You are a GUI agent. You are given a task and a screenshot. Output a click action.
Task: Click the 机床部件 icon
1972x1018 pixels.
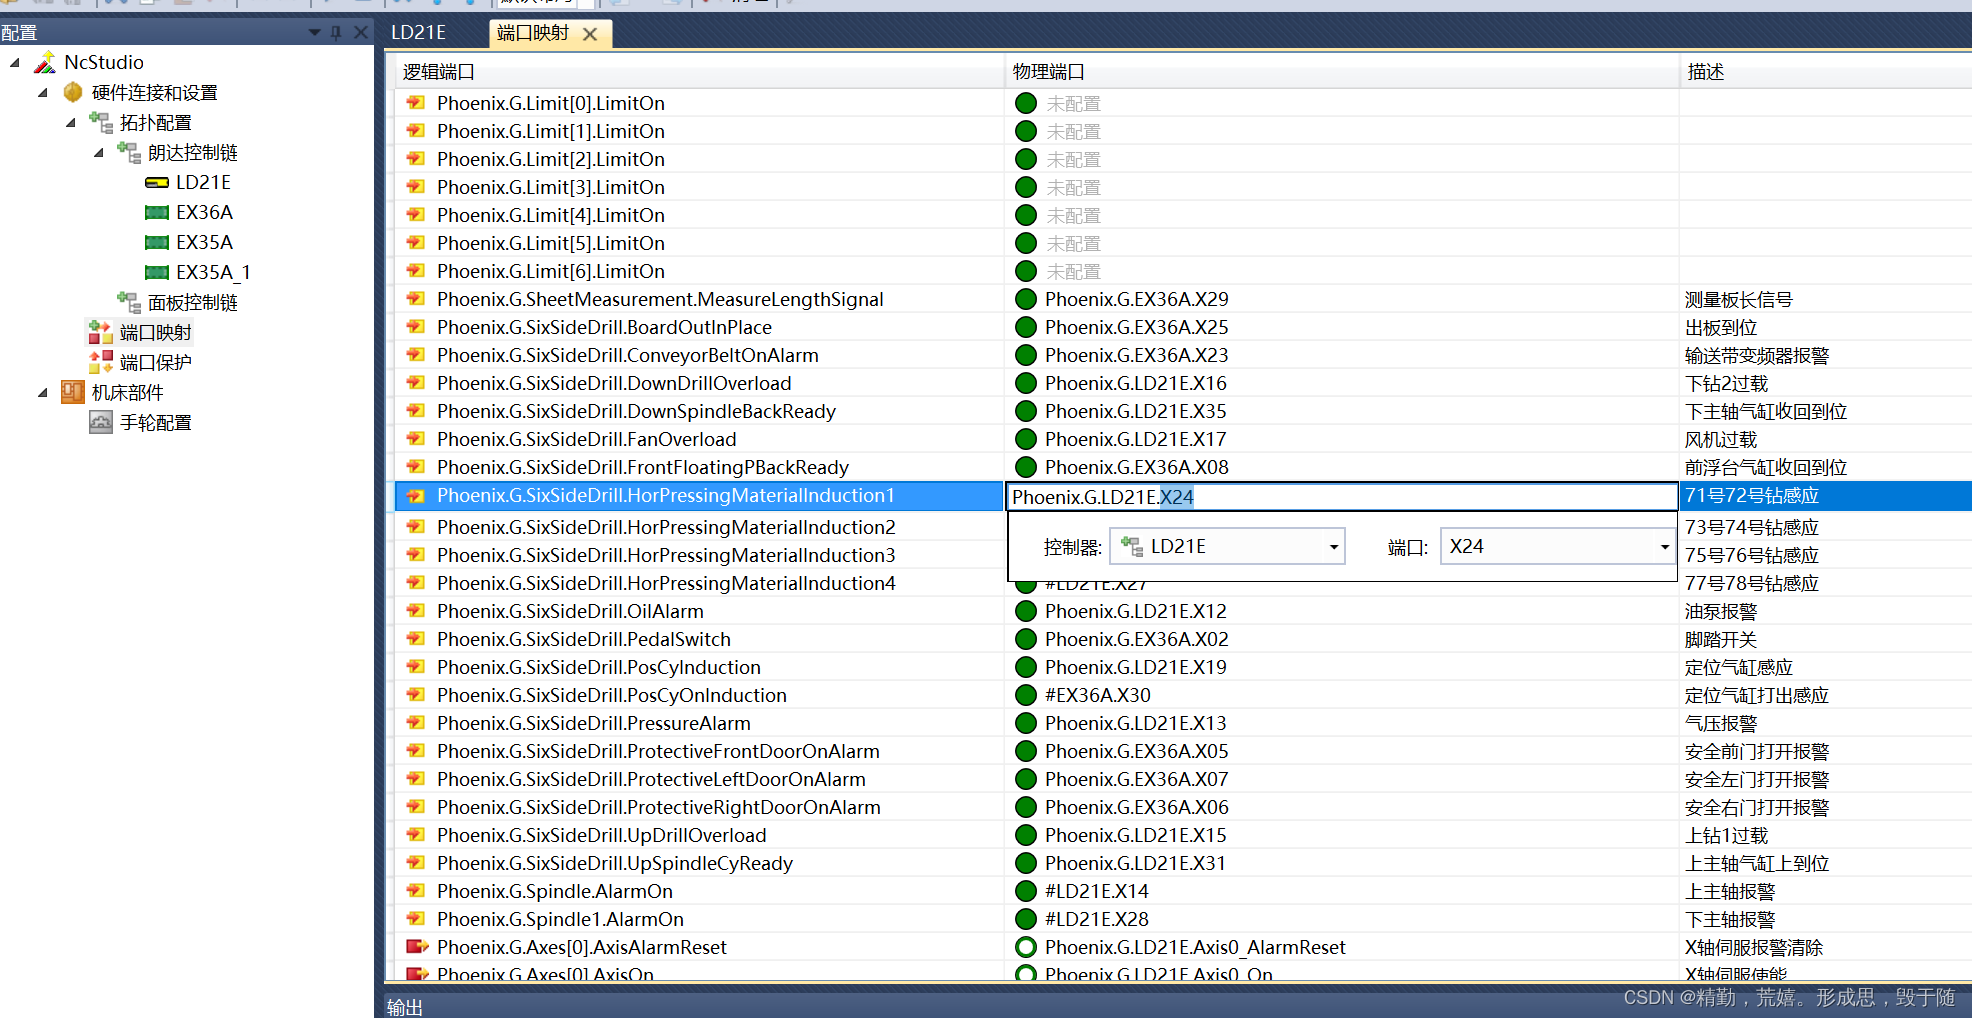point(73,392)
